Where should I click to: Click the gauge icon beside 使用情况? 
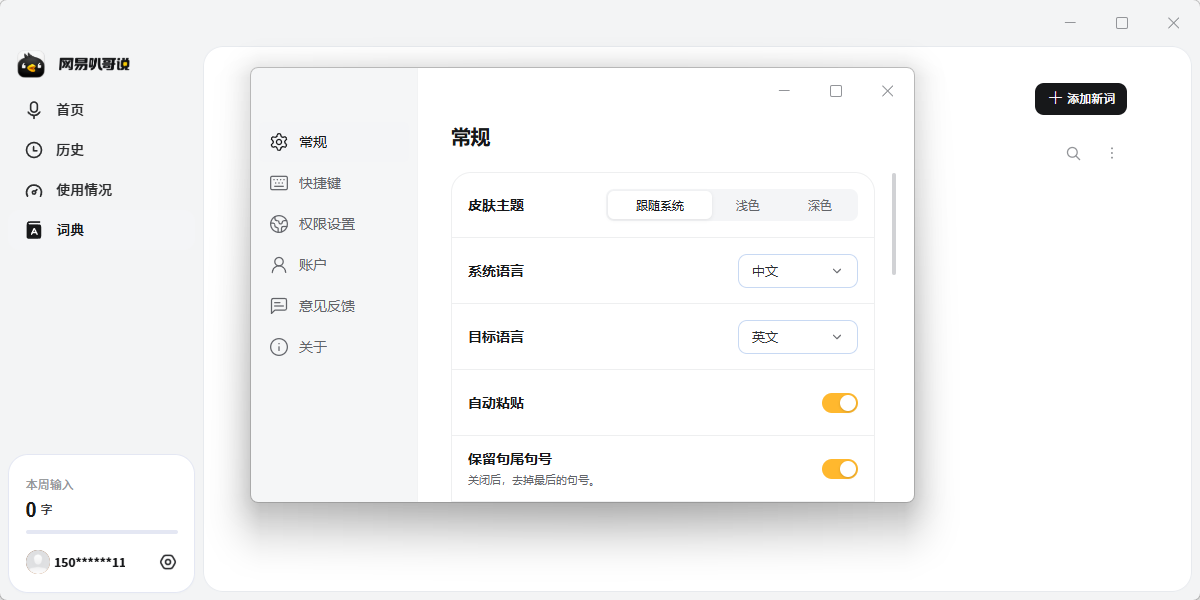tap(34, 190)
